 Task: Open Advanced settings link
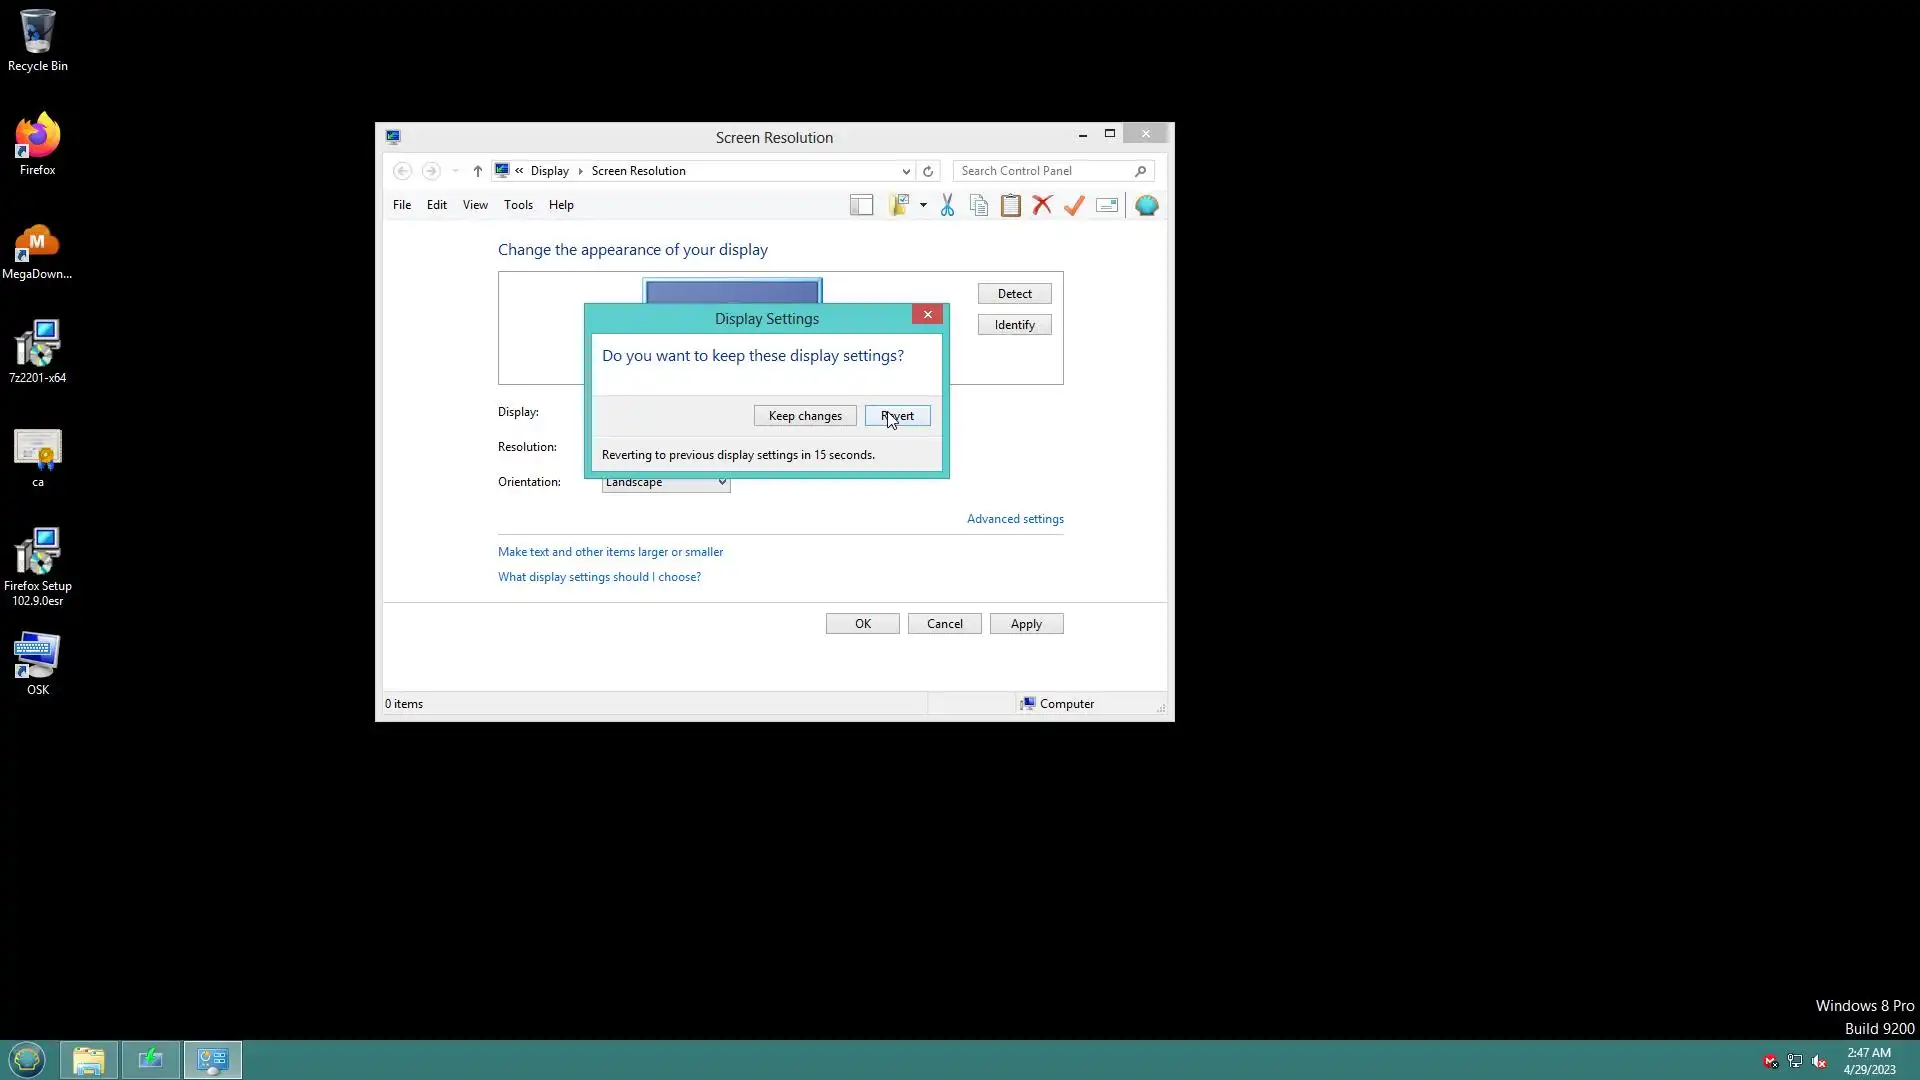[1015, 519]
